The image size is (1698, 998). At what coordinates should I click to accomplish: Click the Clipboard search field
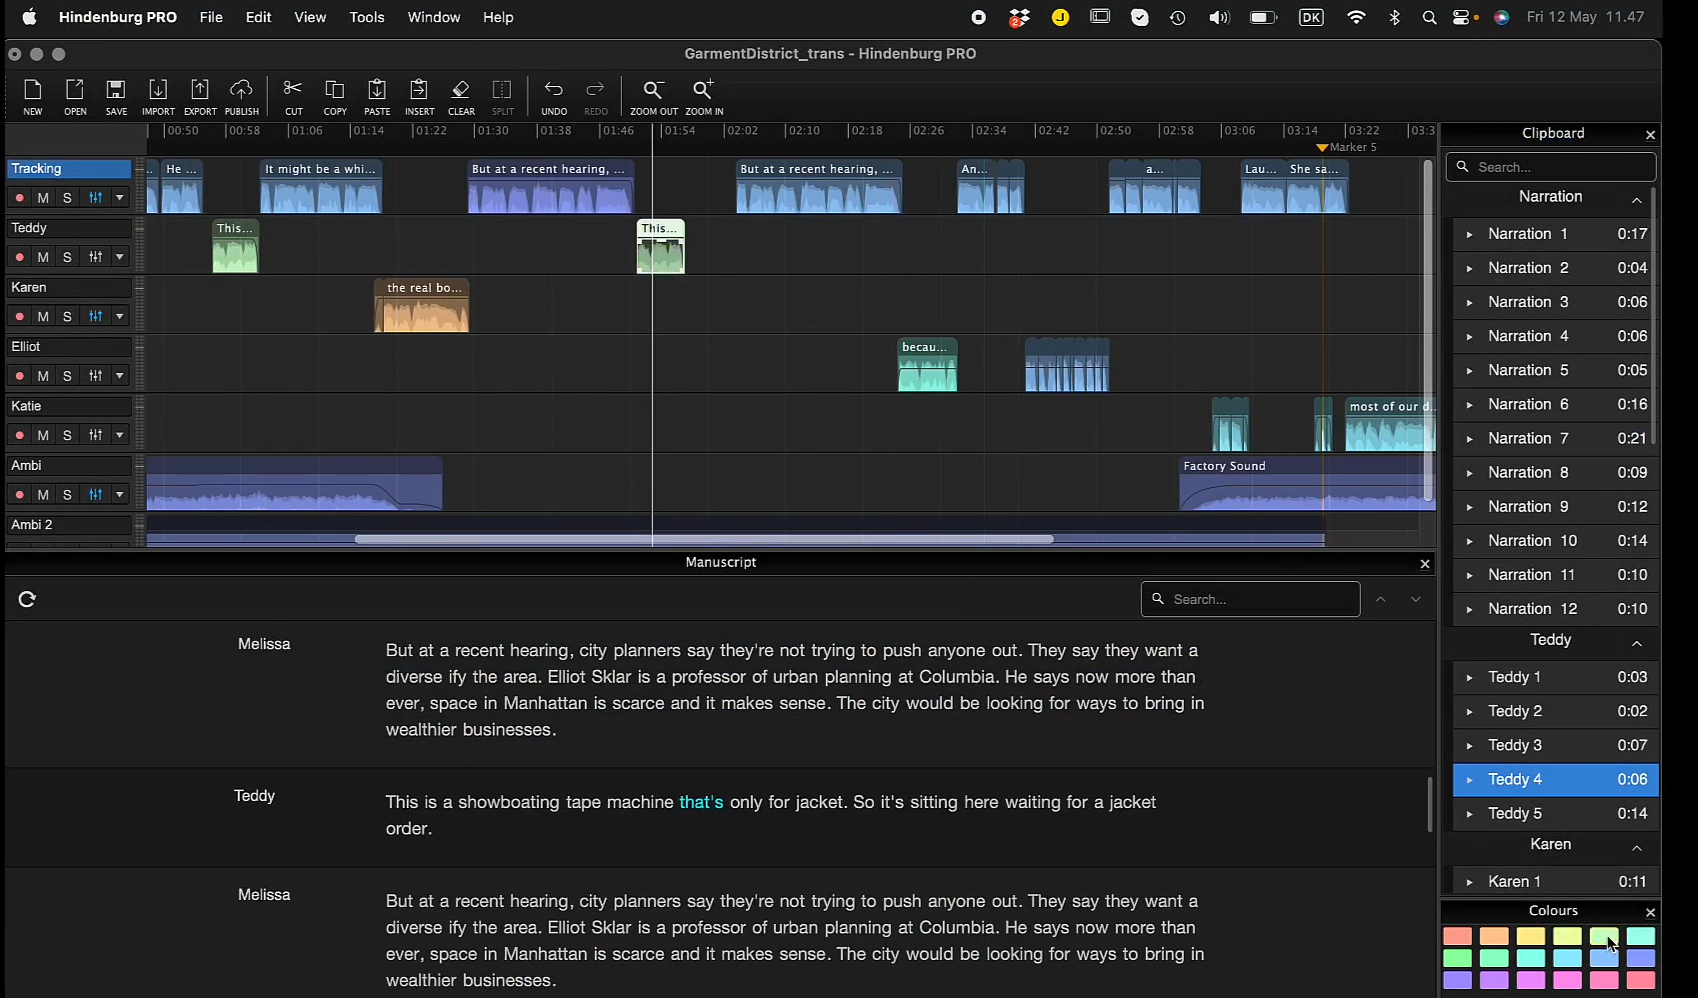[x=1551, y=167]
